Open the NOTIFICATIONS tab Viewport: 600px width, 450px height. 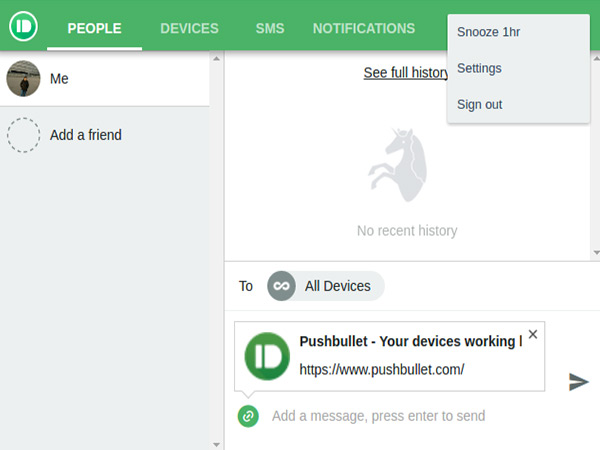point(364,28)
